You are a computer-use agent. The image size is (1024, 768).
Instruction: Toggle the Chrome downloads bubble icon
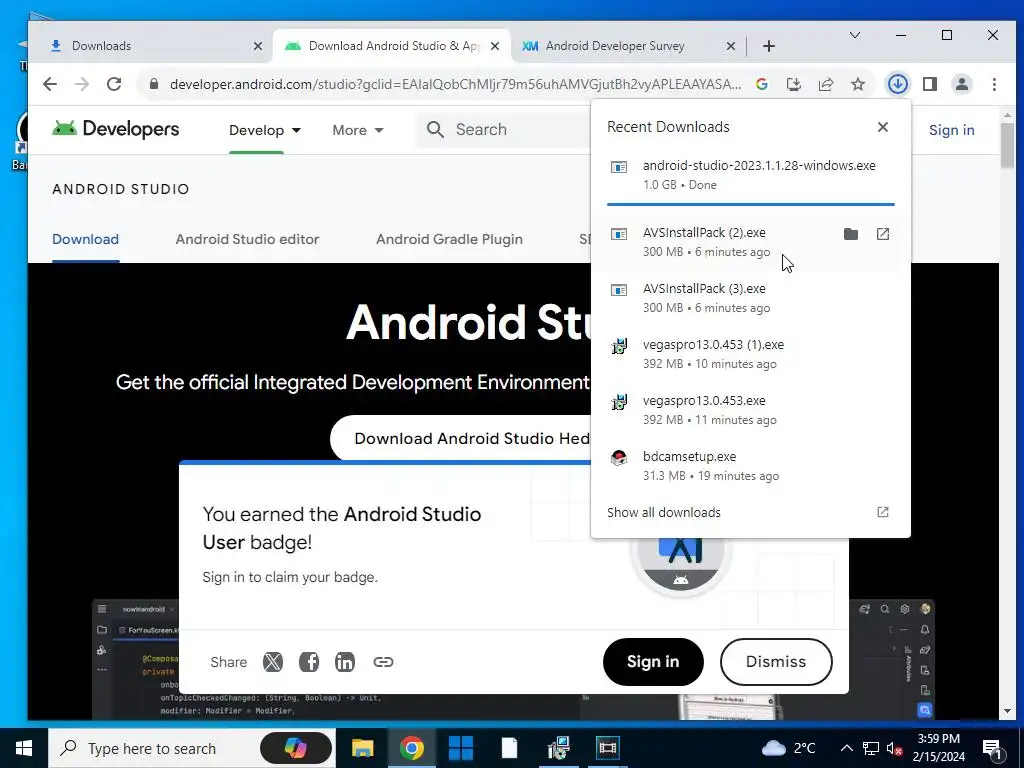pyautogui.click(x=897, y=84)
